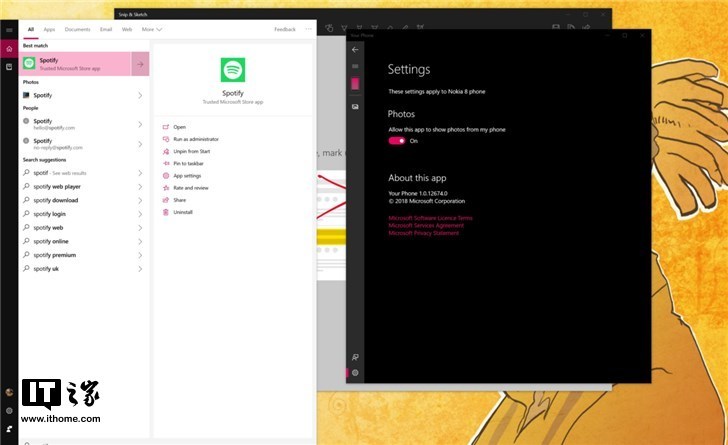728x445 pixels.
Task: Open search settings gear in left sidebar
Action: pyautogui.click(x=9, y=411)
